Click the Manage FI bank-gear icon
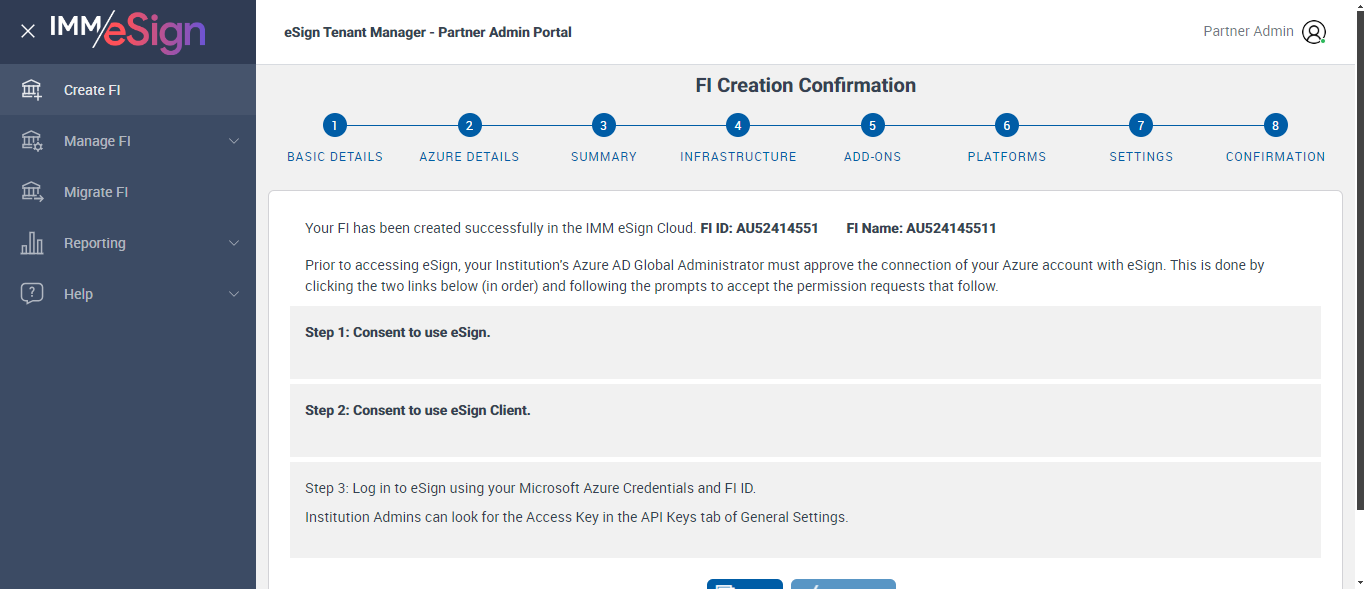The image size is (1366, 589). tap(32, 141)
